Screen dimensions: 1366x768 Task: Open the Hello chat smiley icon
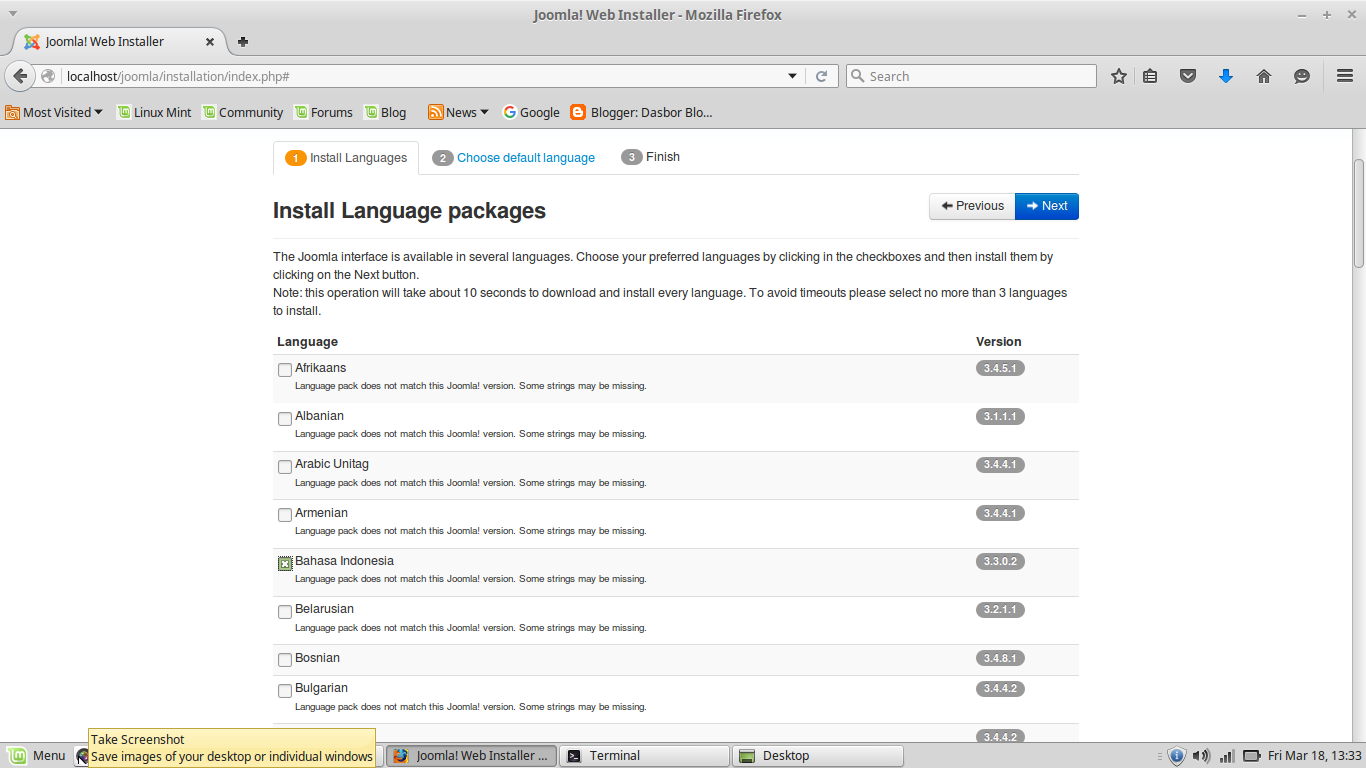pyautogui.click(x=1302, y=76)
